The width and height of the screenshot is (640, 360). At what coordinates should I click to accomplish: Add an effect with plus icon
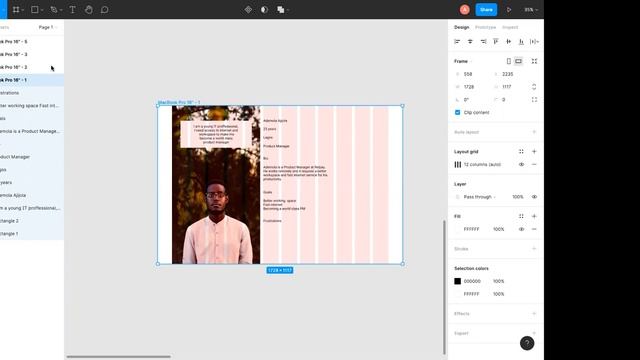pos(534,313)
